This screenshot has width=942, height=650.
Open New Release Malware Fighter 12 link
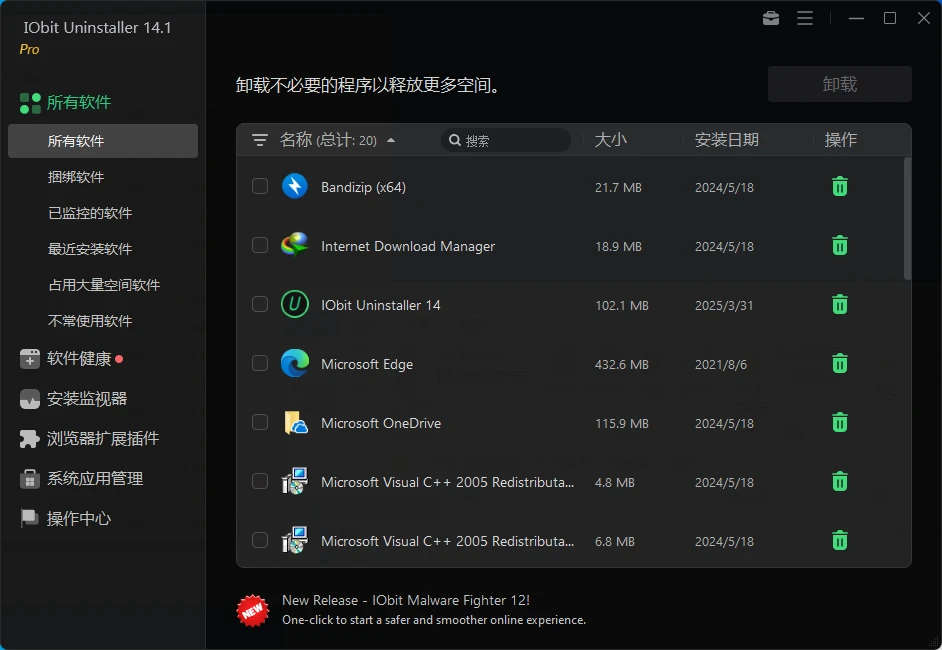click(406, 600)
